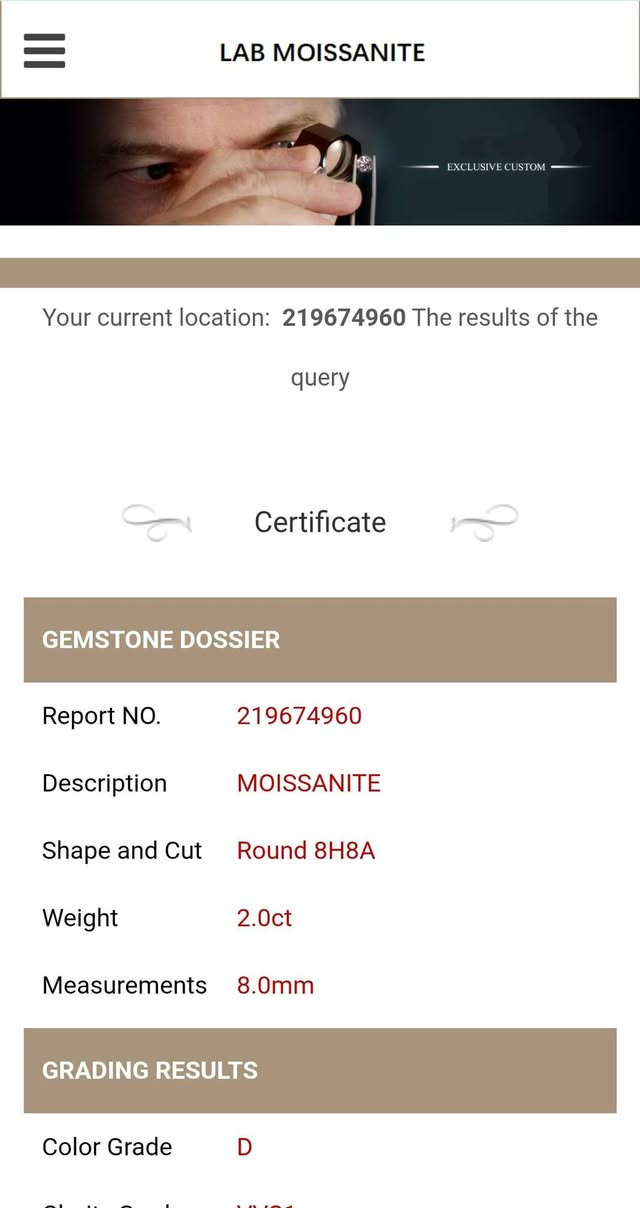
Task: Click the EXCLUSIVE CUSTOM banner text
Action: (x=496, y=167)
